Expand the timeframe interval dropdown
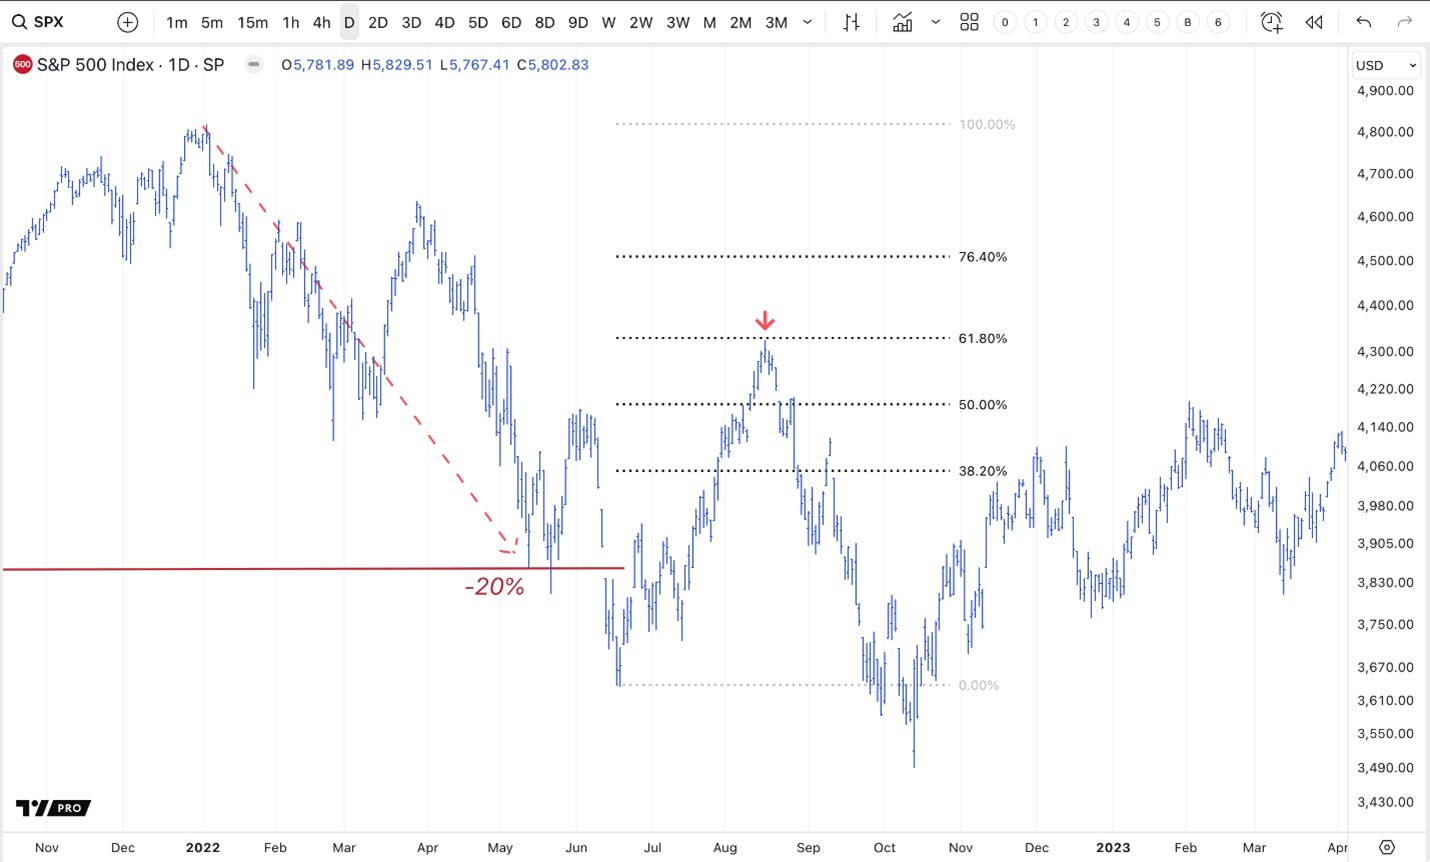 [808, 22]
